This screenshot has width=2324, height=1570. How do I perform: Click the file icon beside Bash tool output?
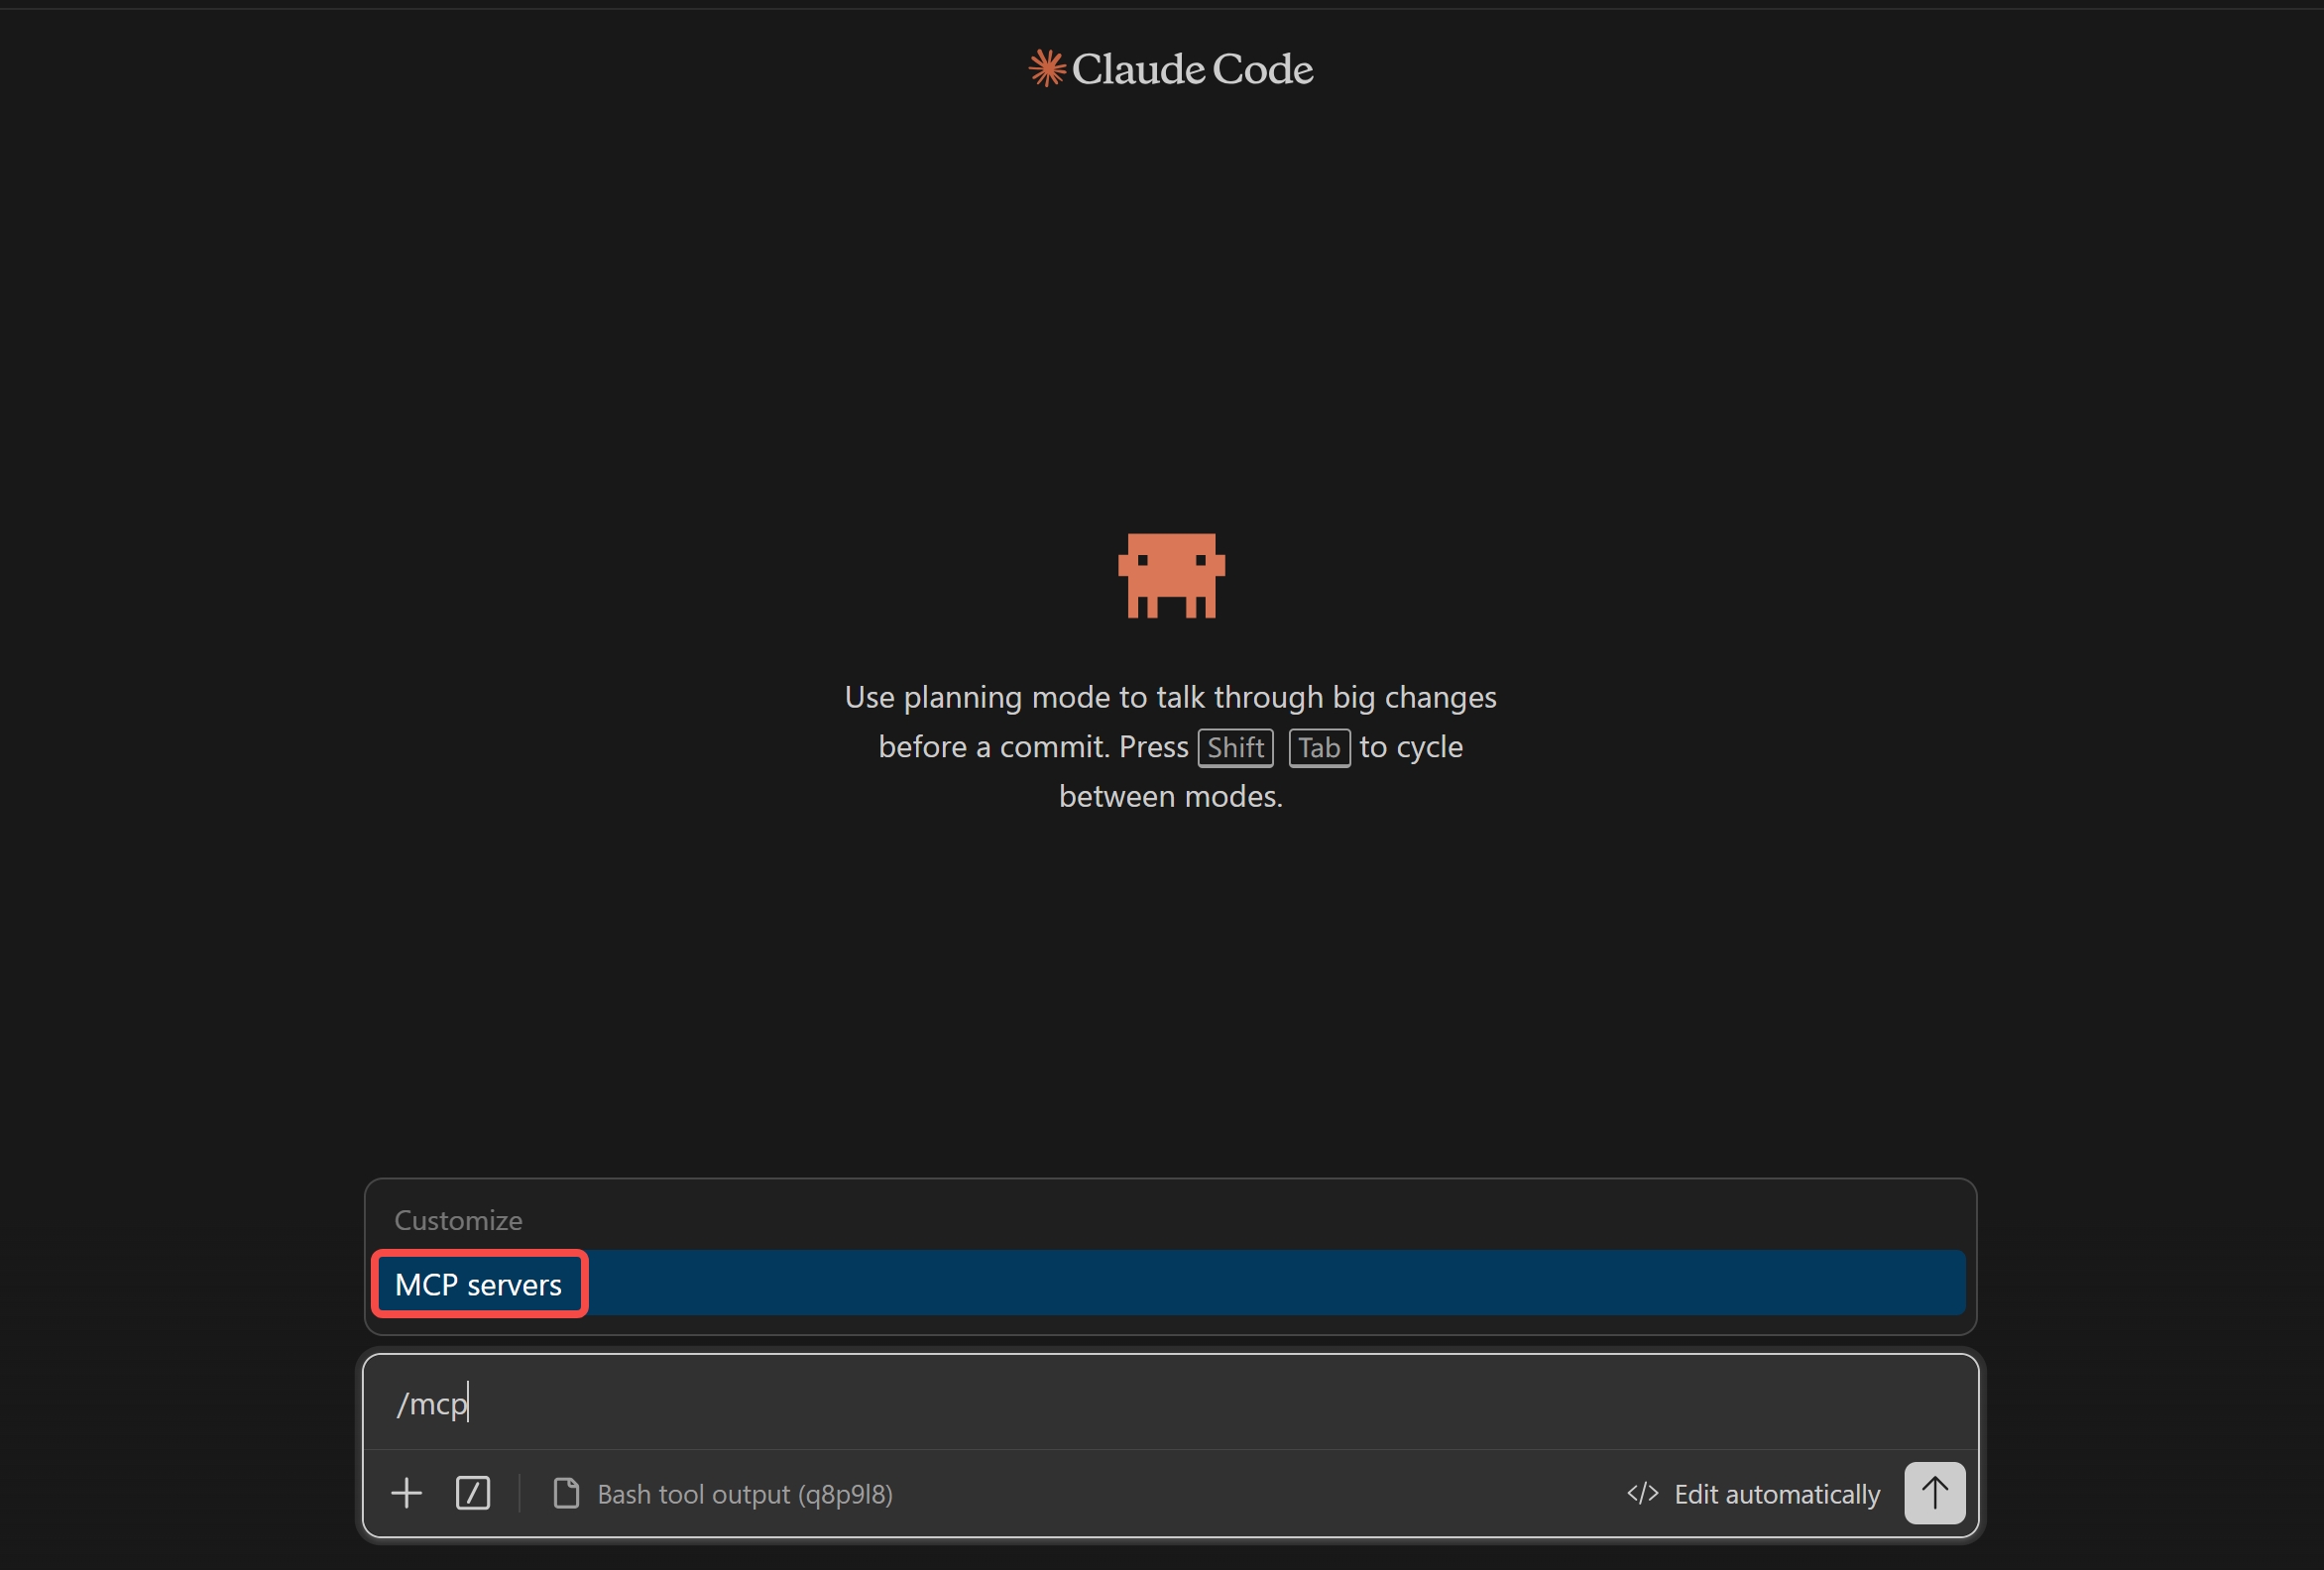tap(566, 1493)
